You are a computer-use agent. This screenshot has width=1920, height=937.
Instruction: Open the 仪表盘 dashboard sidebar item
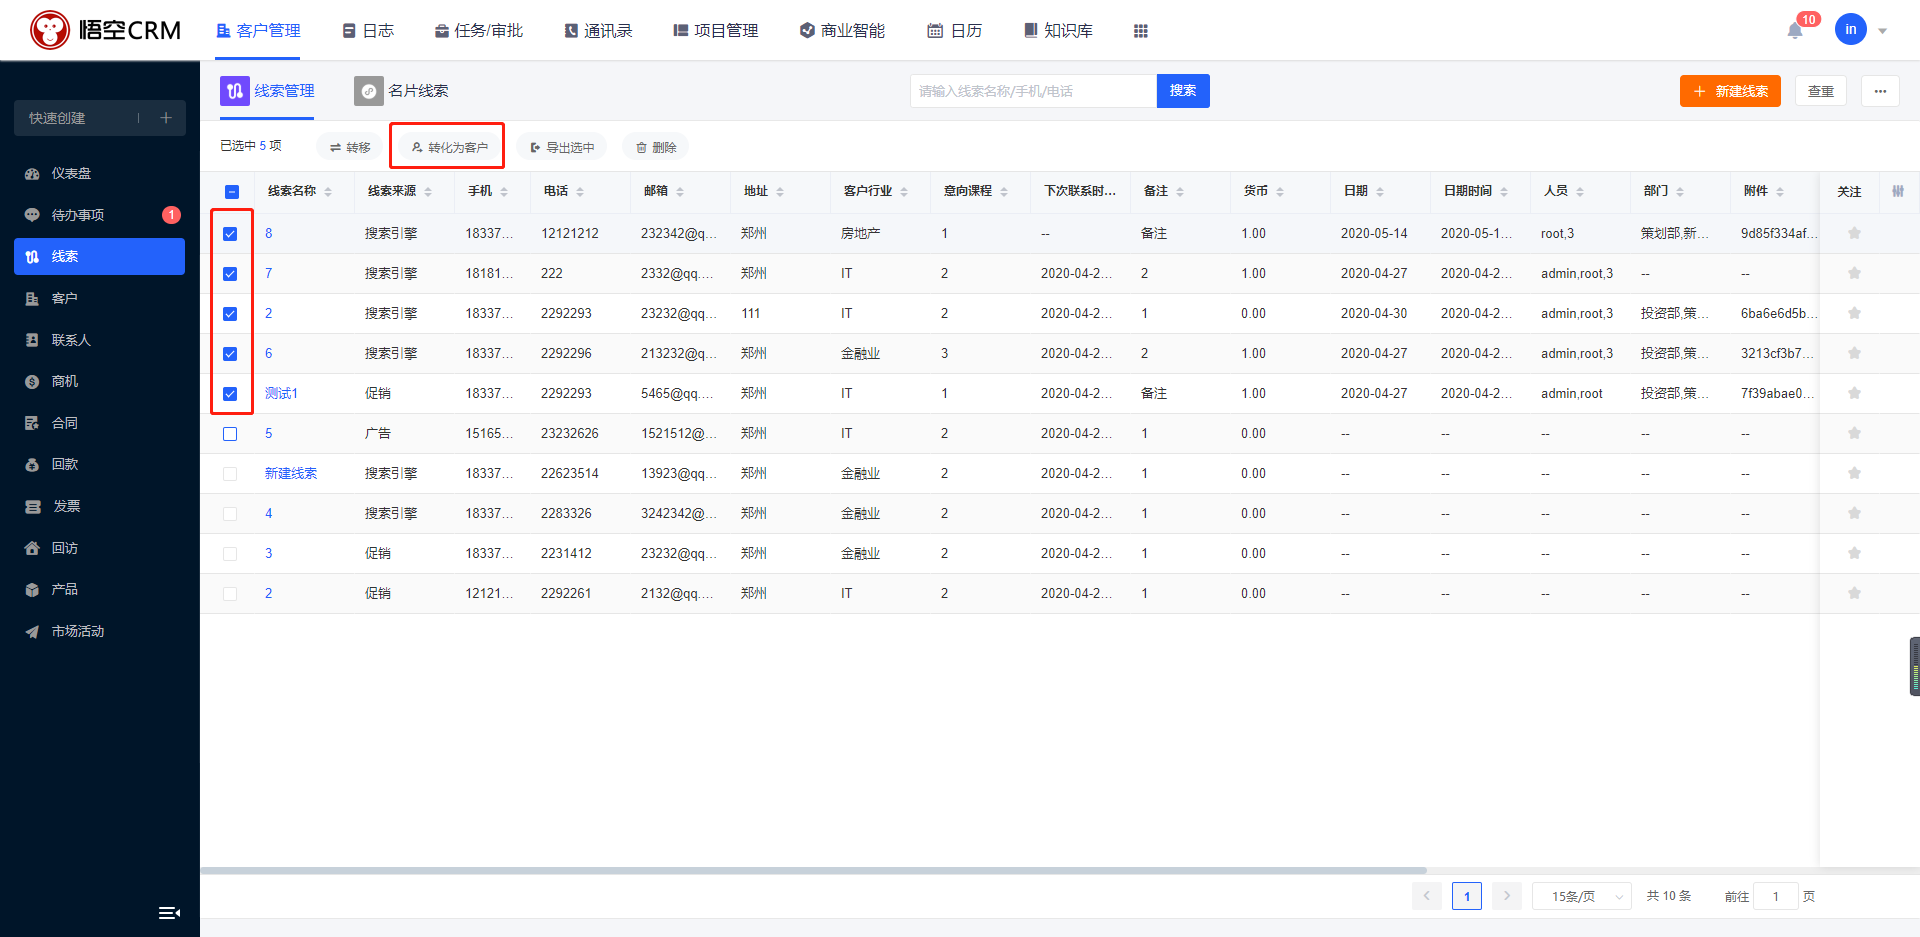[x=100, y=173]
